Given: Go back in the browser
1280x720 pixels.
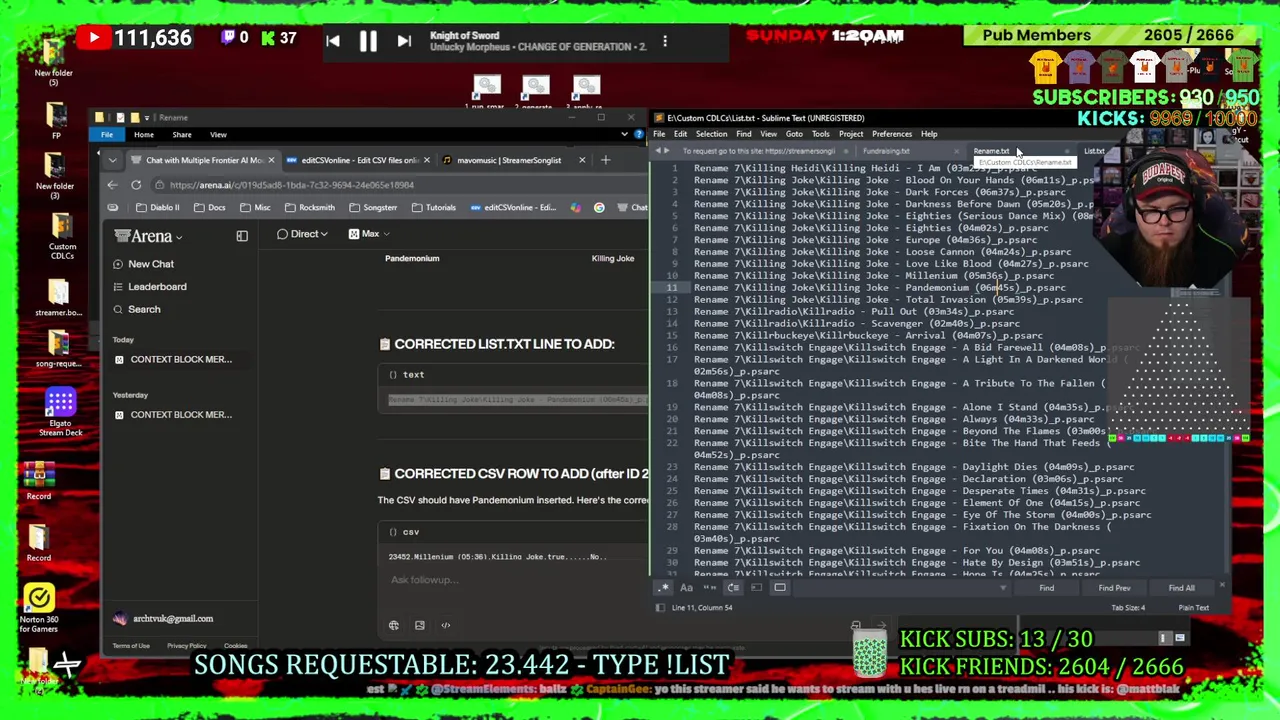Looking at the screenshot, I should 112,185.
